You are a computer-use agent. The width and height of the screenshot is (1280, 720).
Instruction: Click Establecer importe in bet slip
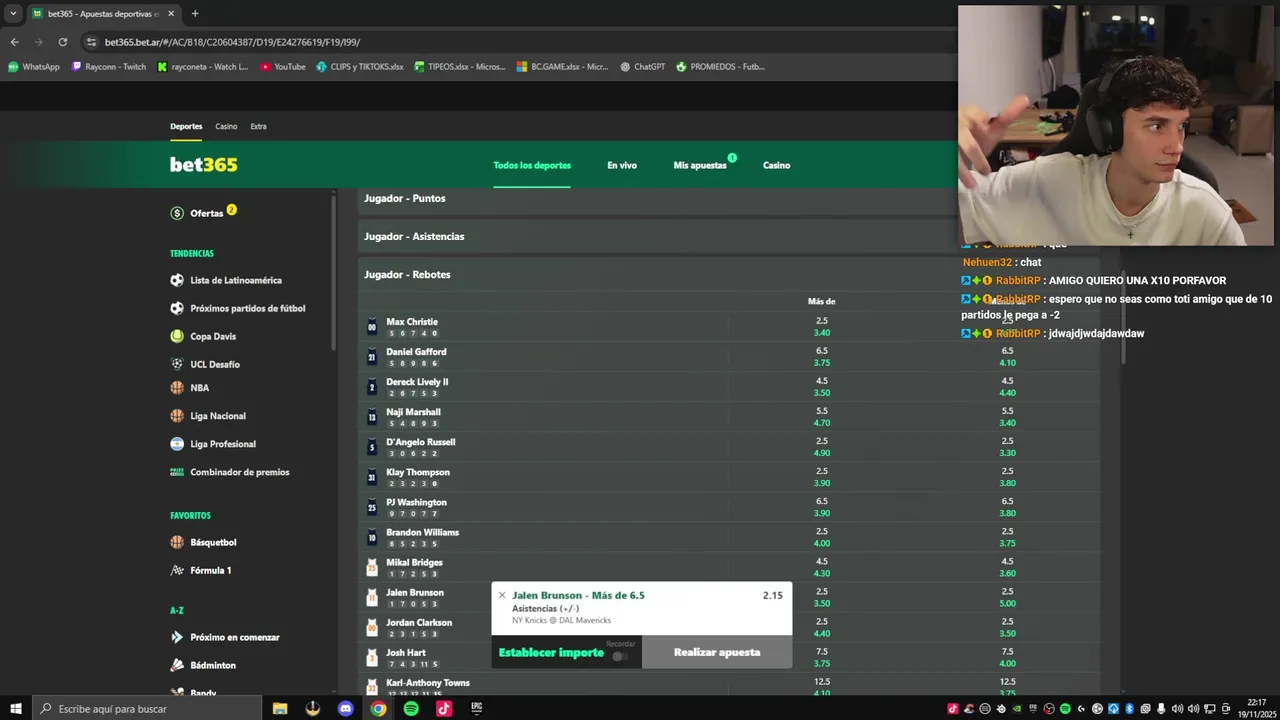point(551,653)
